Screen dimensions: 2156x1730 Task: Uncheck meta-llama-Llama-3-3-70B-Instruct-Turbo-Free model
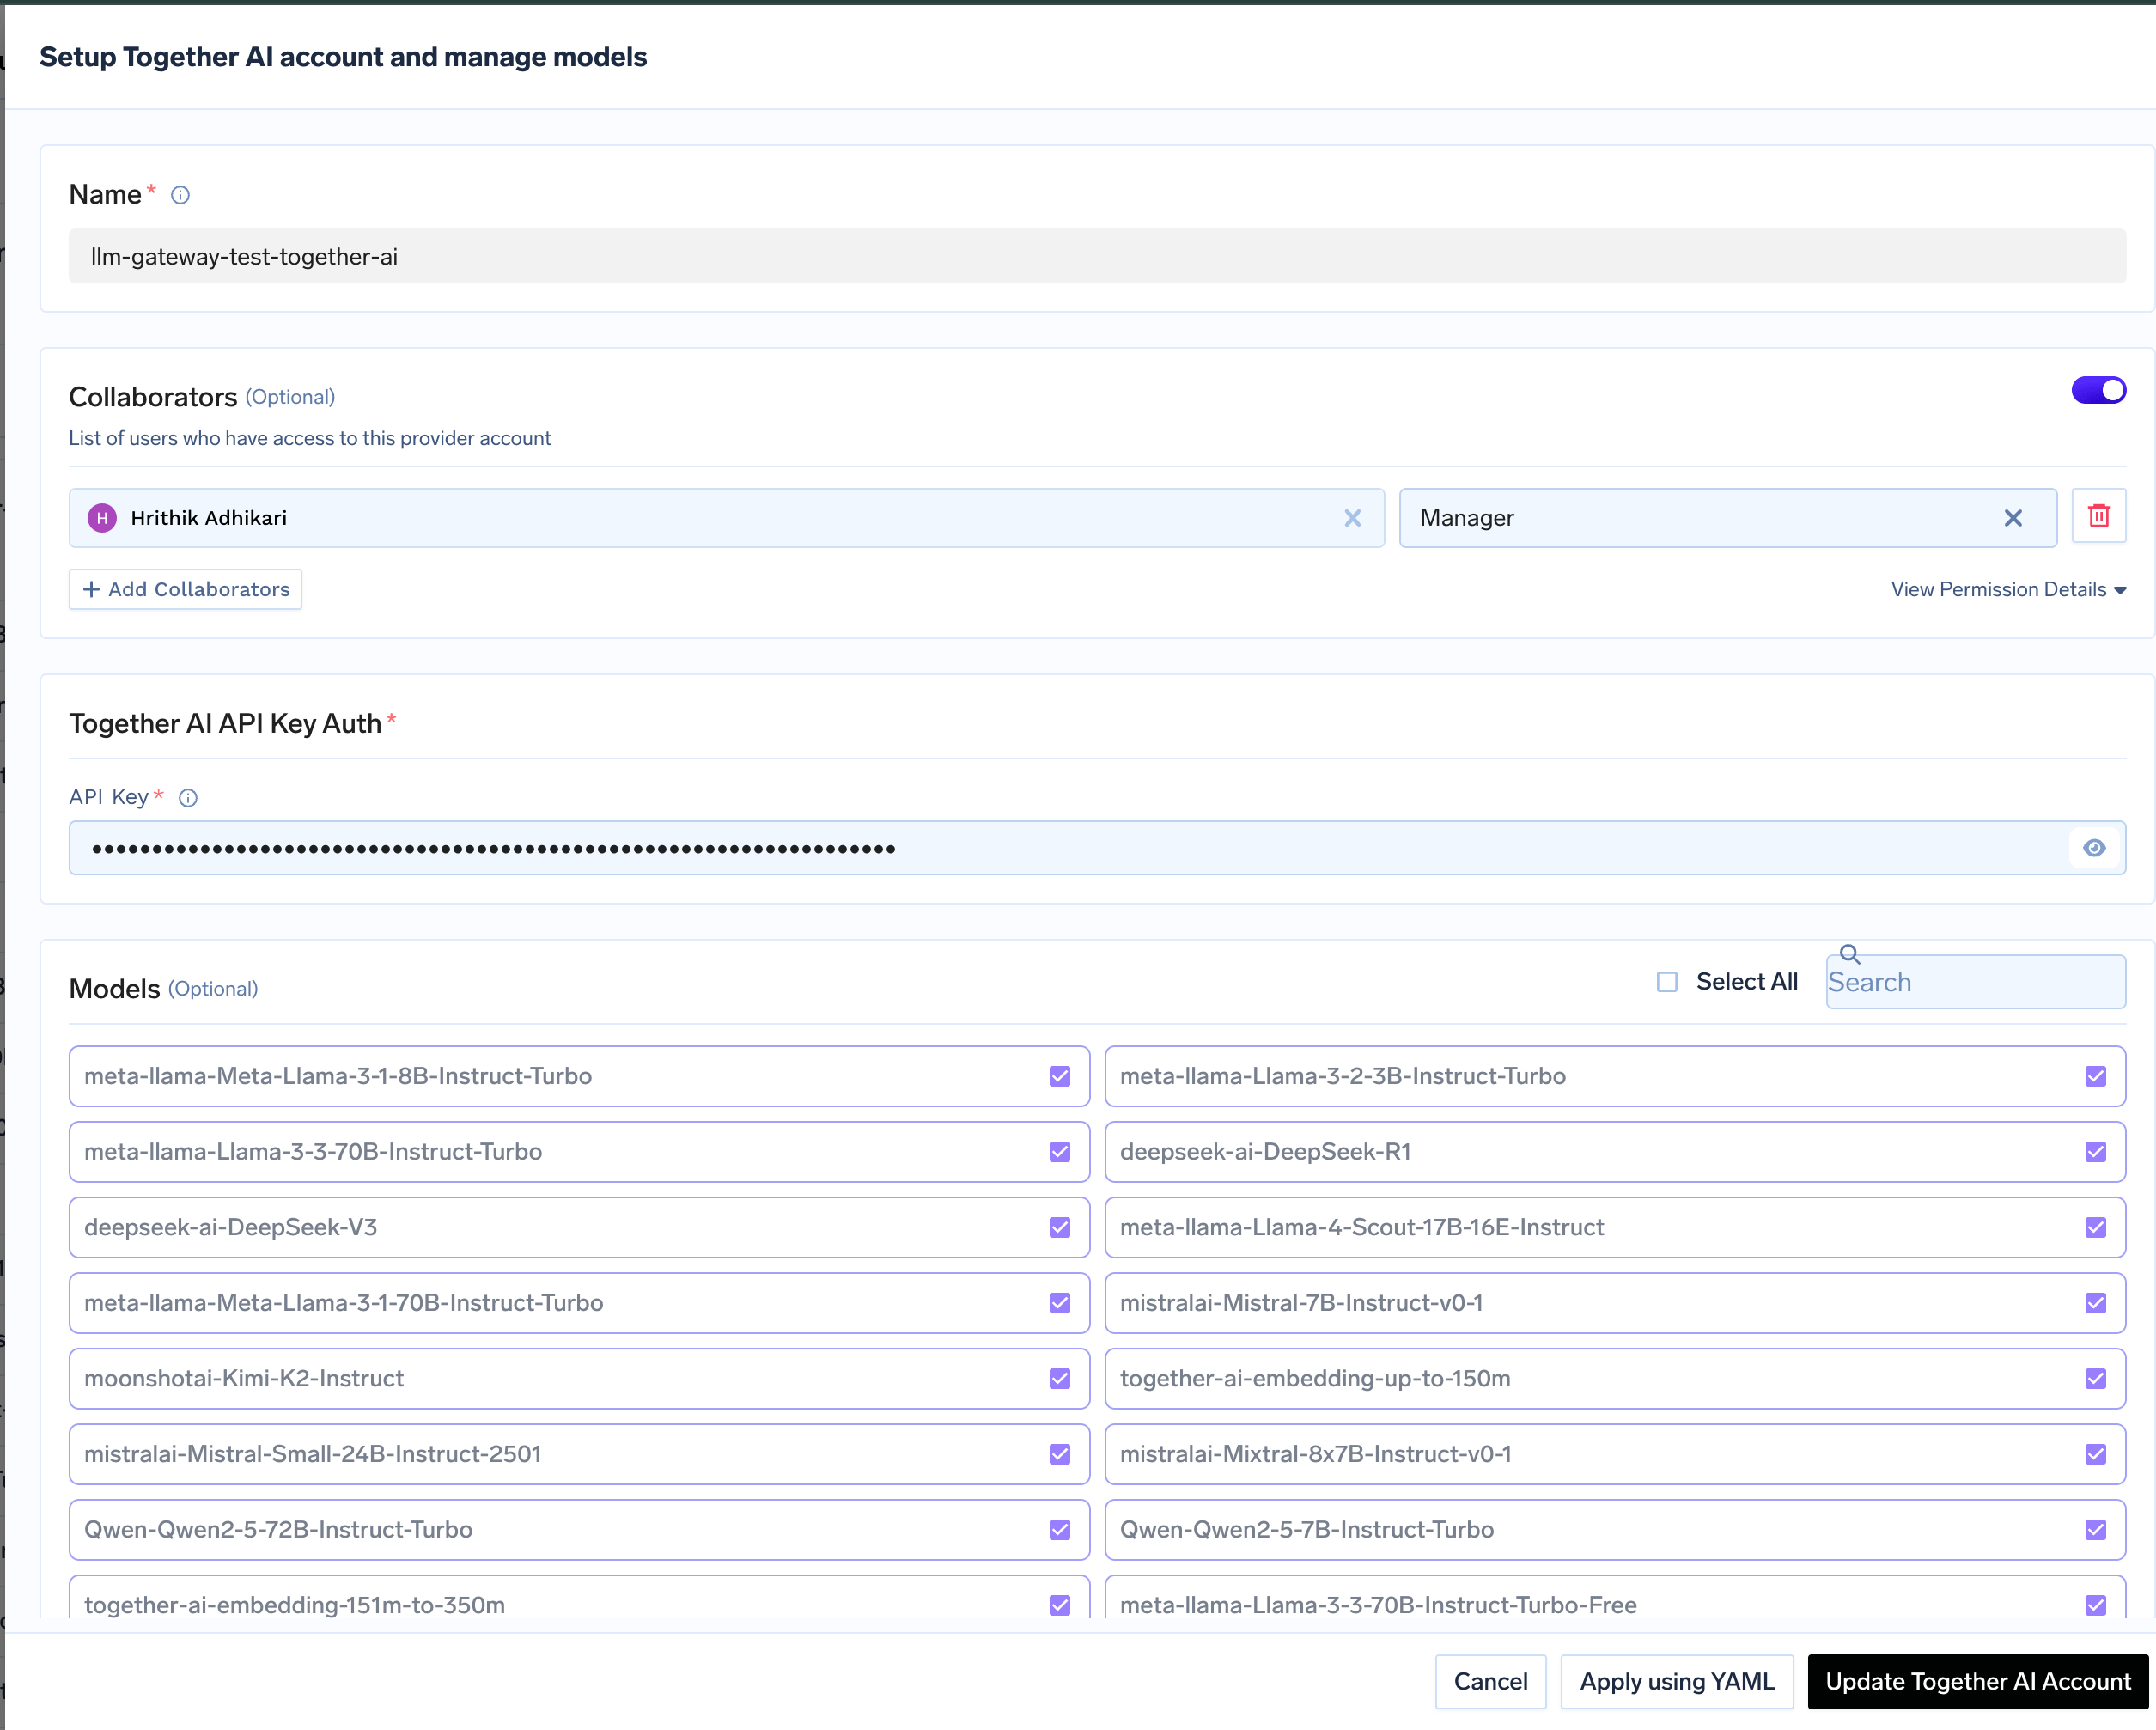[2096, 1606]
